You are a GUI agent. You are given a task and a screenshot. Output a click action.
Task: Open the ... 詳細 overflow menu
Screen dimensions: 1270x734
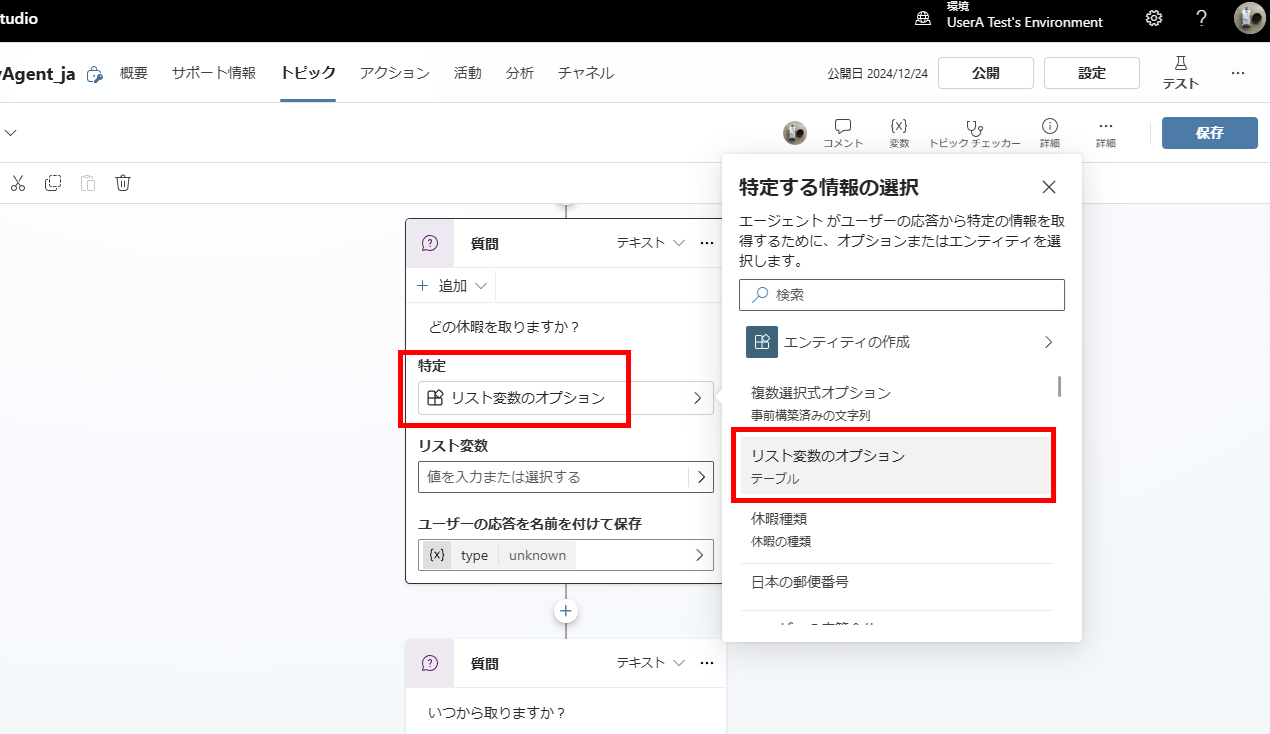click(x=1105, y=131)
